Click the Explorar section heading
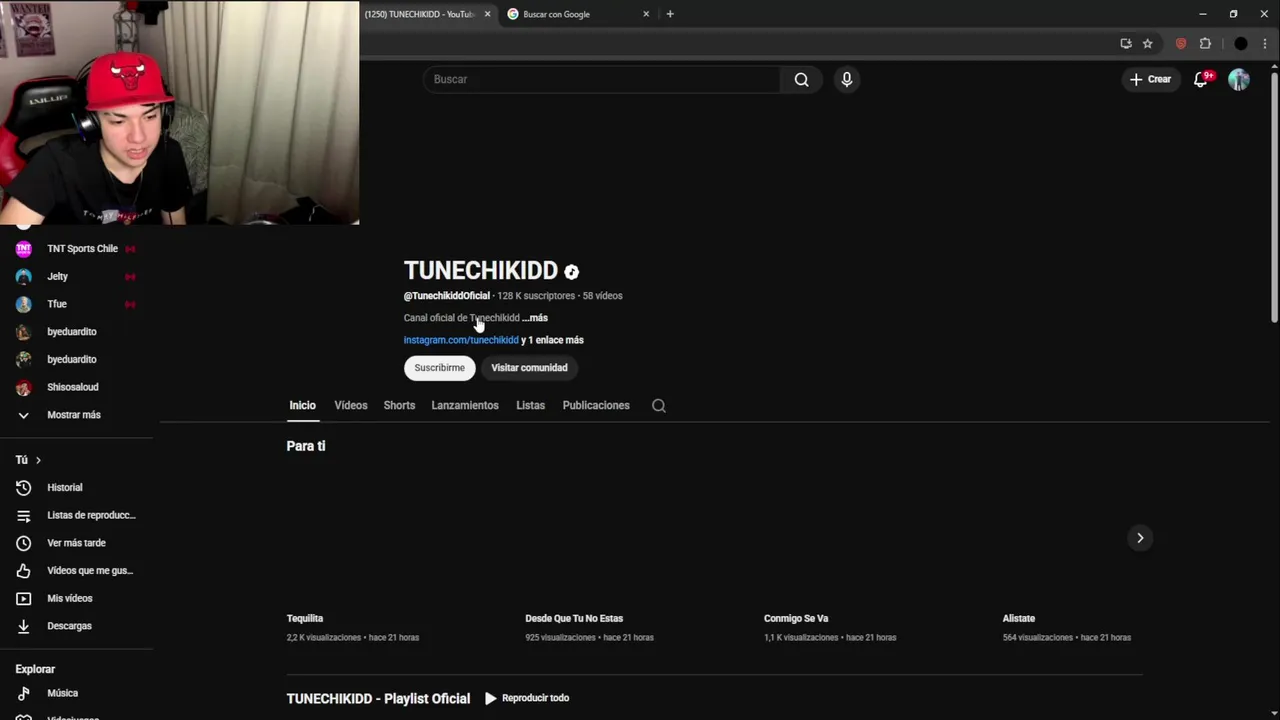The image size is (1280, 720). (x=35, y=669)
